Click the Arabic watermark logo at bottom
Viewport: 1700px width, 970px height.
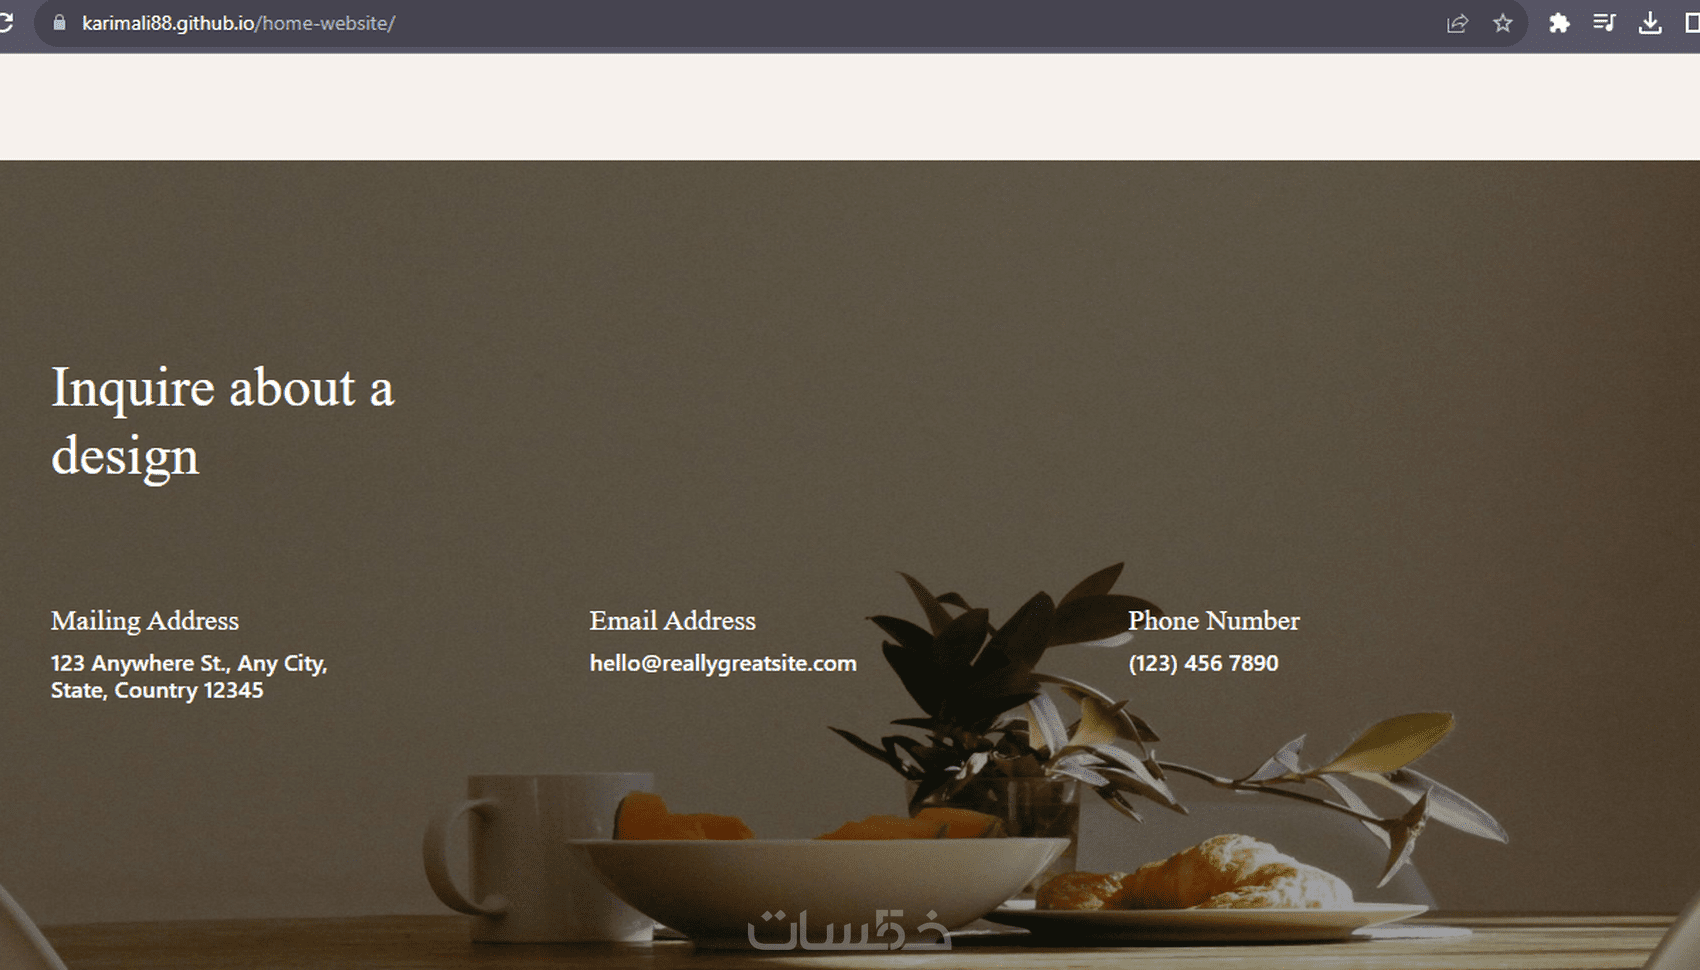pos(849,930)
